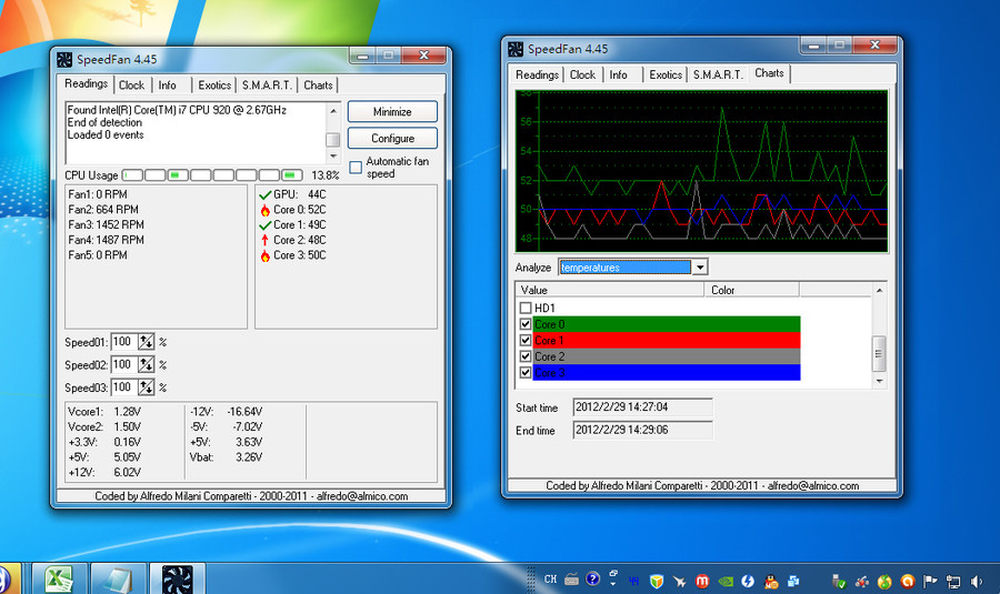
Task: Click the red color bar for Core 1
Action: pos(666,340)
